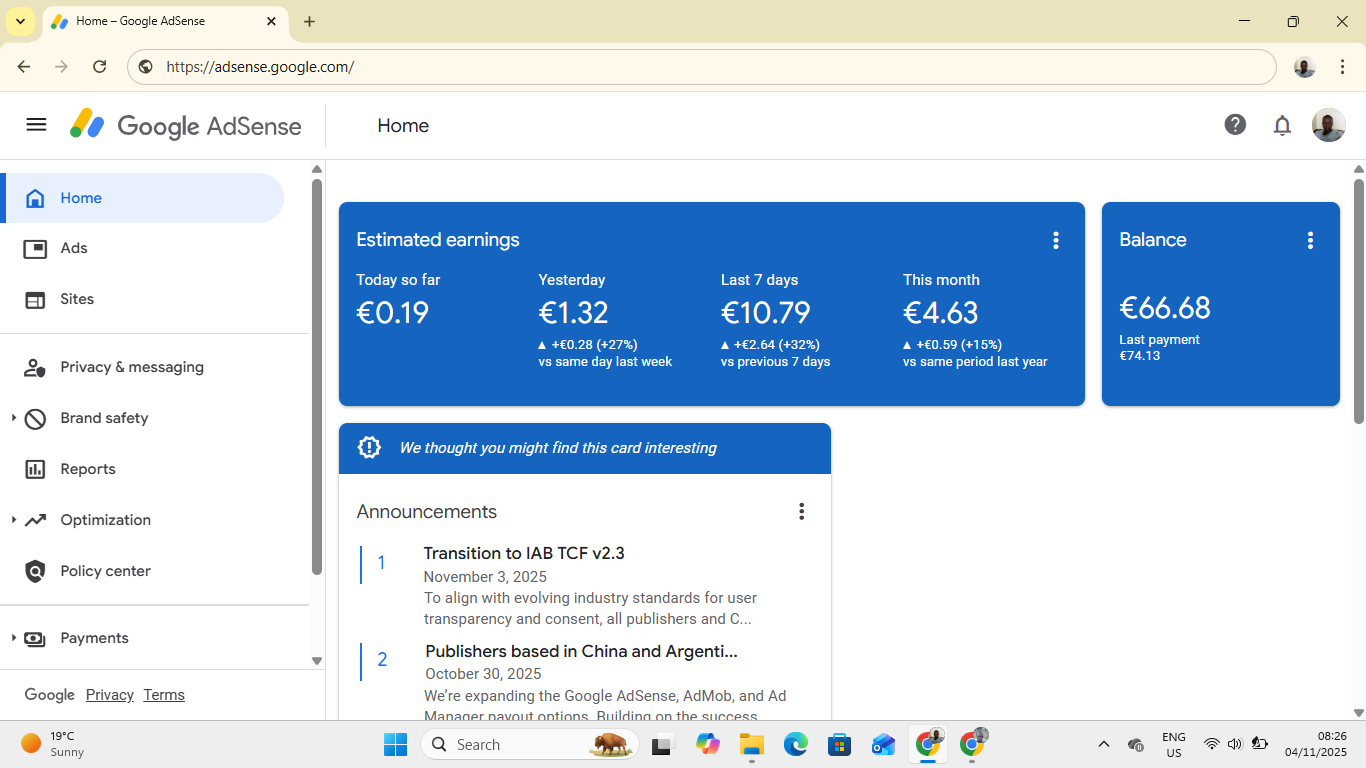
Task: Open the Google account avatar
Action: click(x=1328, y=125)
